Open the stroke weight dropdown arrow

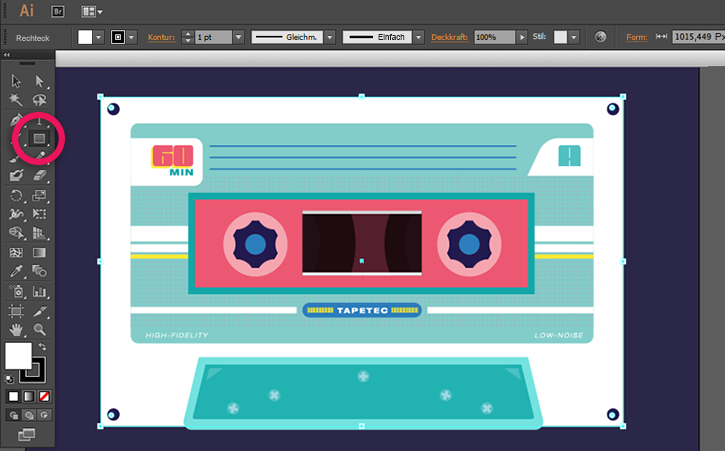click(x=239, y=37)
